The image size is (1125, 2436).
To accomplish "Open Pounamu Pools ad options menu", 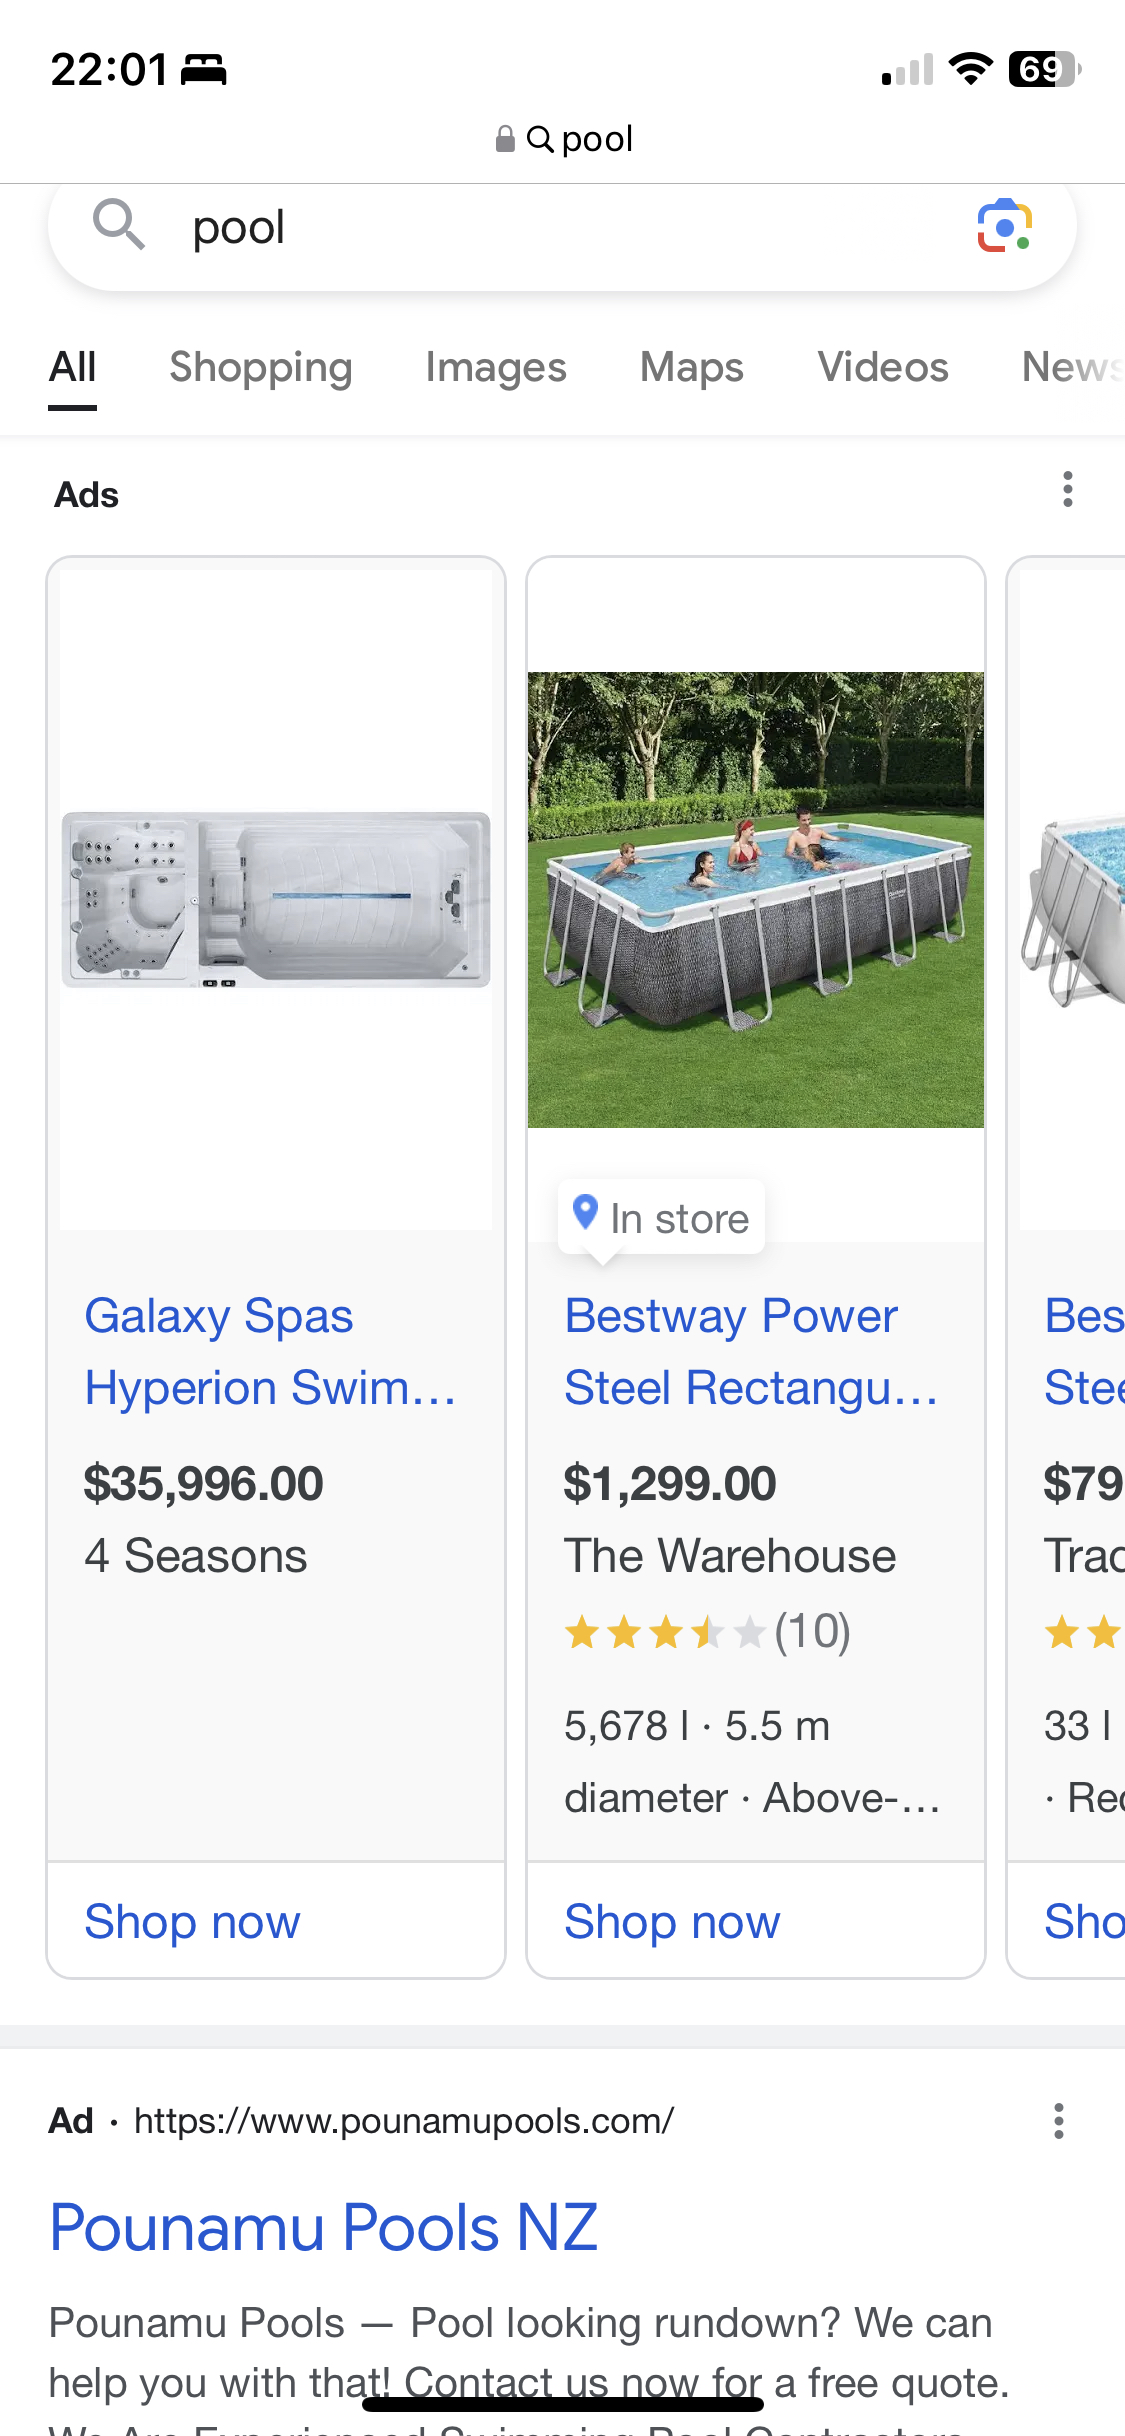I will point(1058,2121).
